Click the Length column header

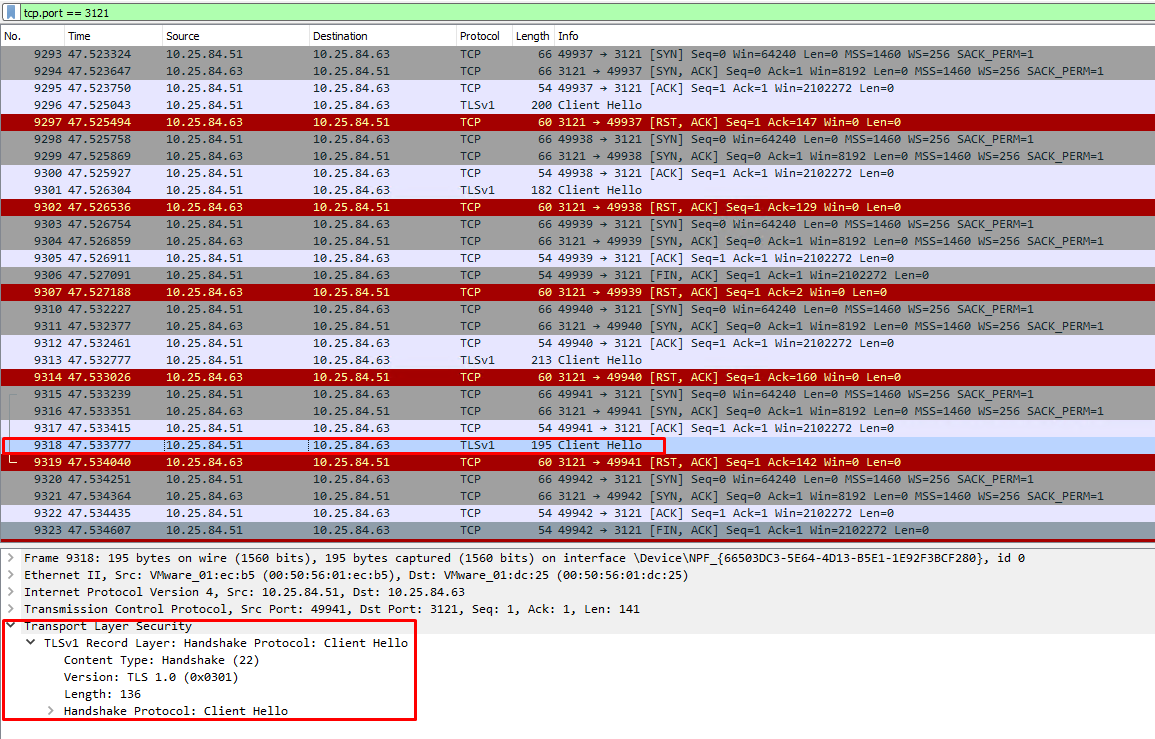pos(532,36)
